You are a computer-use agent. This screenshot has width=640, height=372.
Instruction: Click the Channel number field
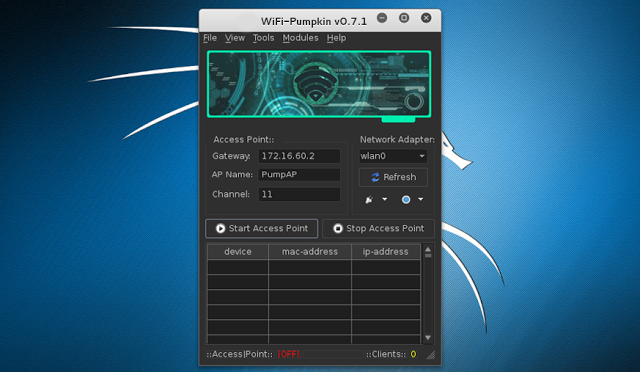pyautogui.click(x=299, y=194)
